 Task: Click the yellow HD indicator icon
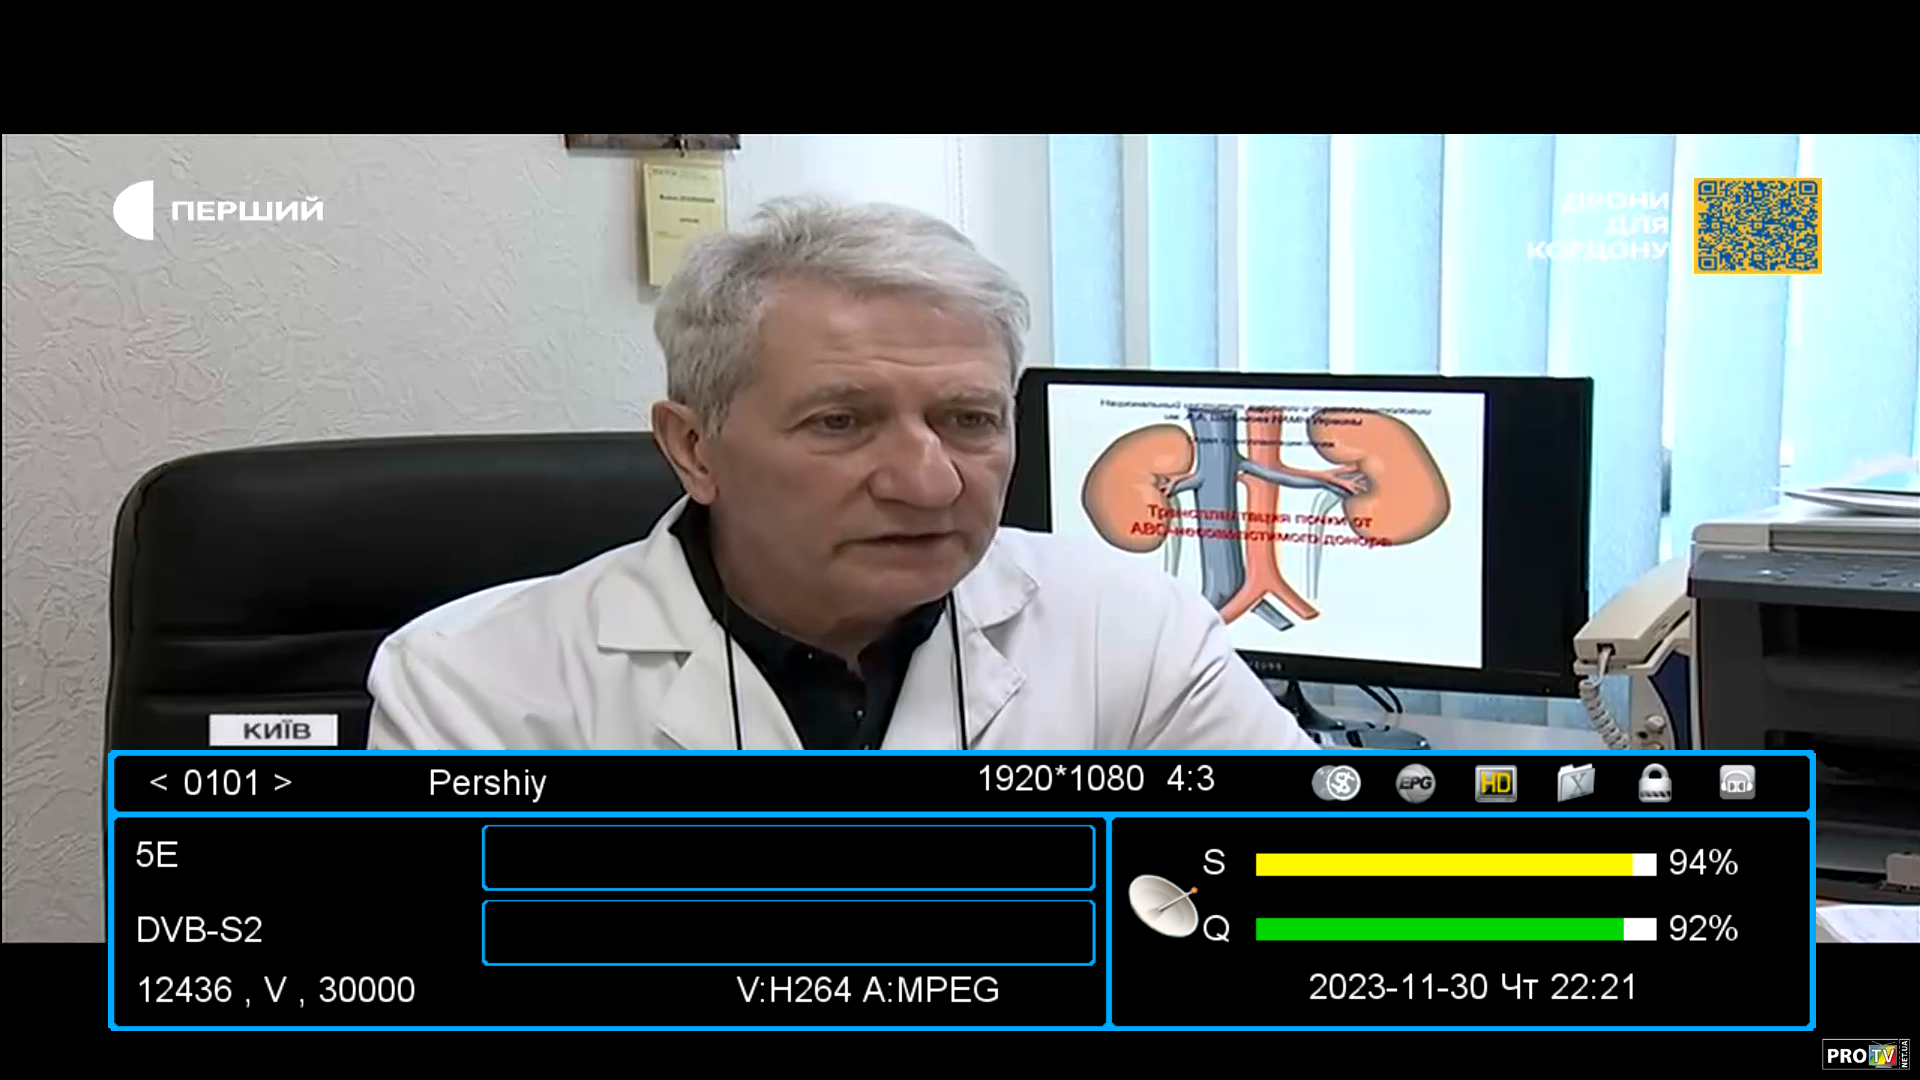(1495, 783)
